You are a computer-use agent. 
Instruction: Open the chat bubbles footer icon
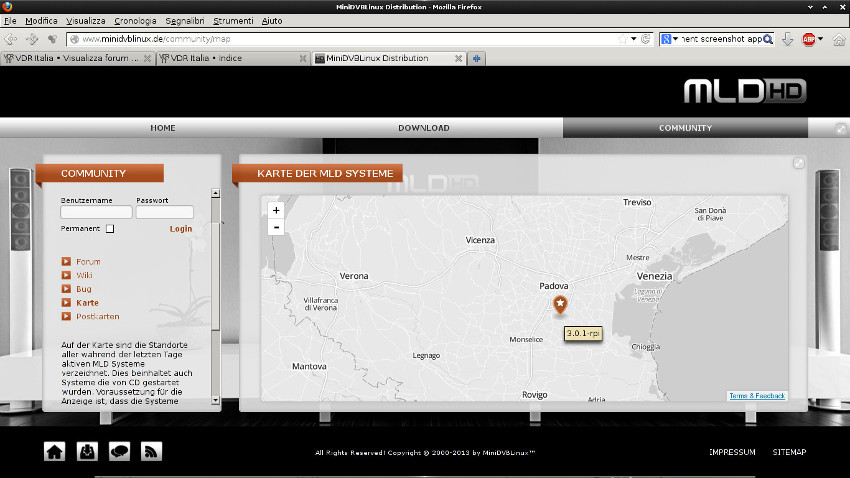tap(119, 451)
